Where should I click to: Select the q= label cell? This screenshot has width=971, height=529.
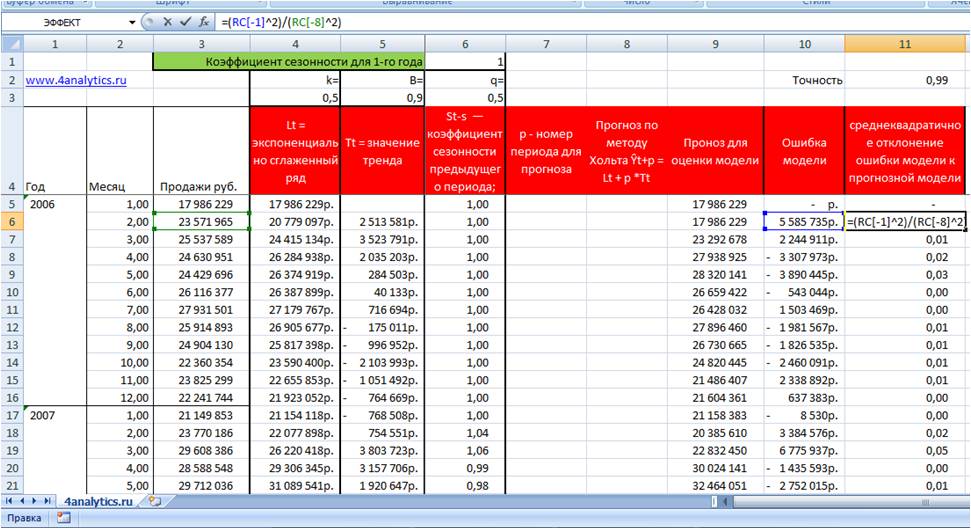point(465,80)
